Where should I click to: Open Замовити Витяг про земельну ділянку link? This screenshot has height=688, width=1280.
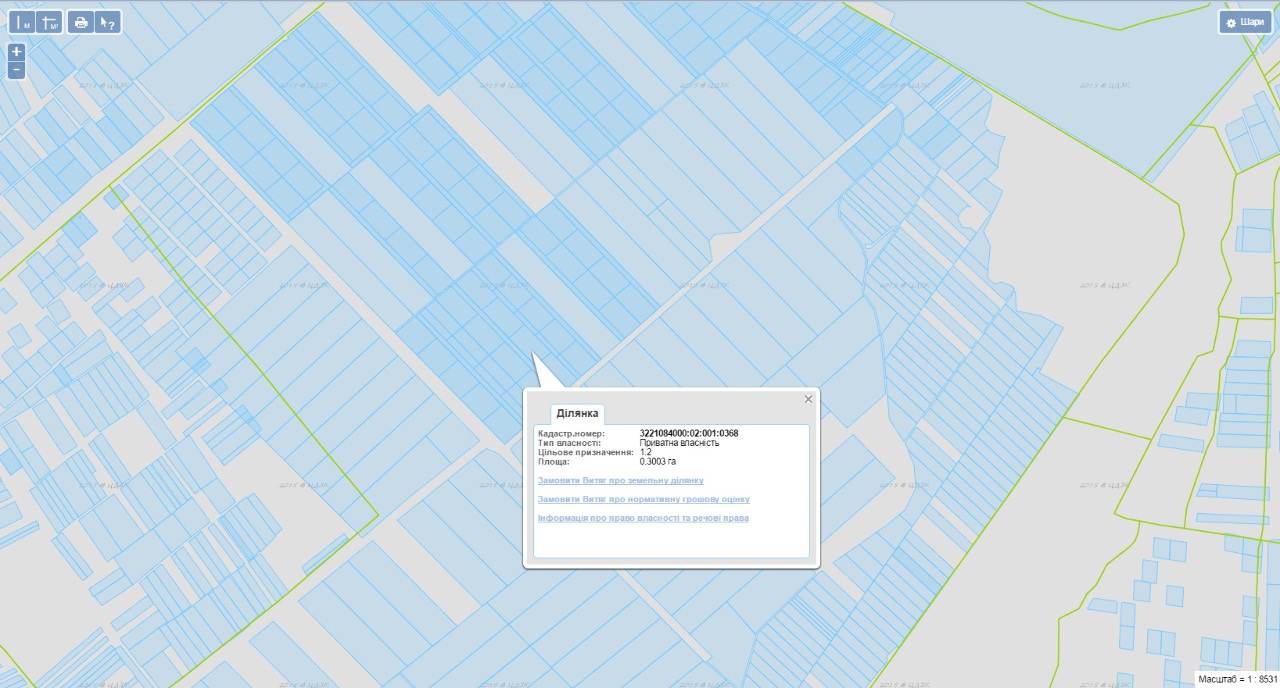coord(620,481)
